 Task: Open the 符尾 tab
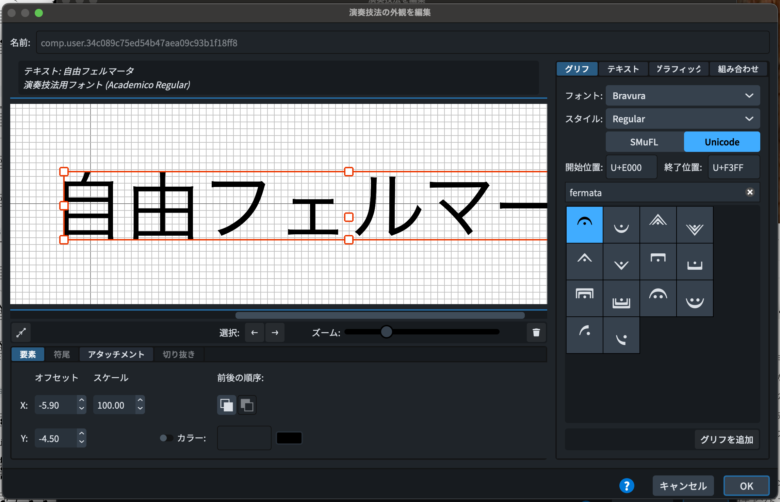(x=62, y=354)
